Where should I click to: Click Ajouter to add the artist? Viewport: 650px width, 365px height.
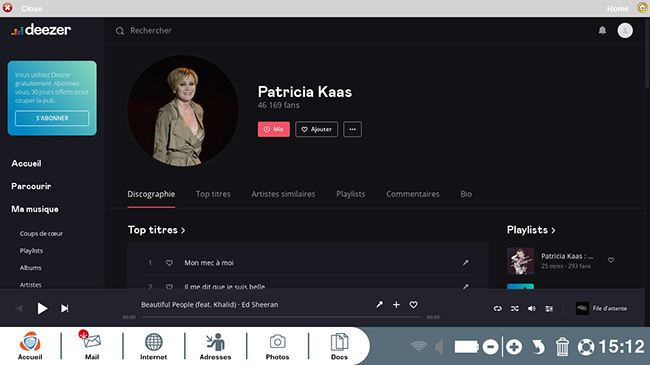click(316, 129)
